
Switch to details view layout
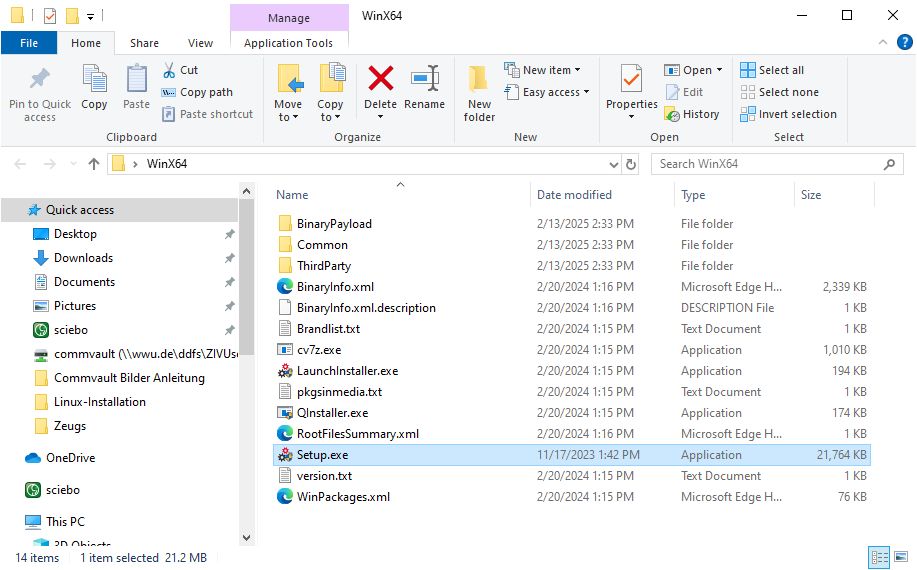click(x=880, y=558)
